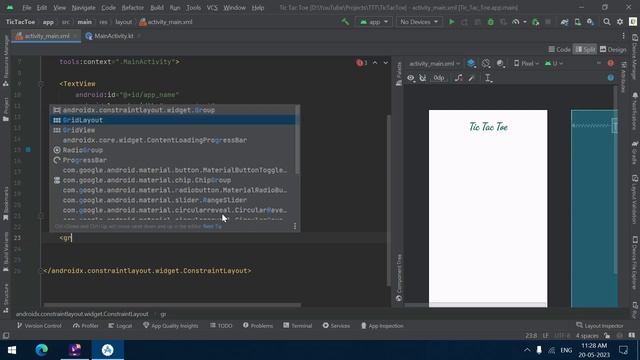640x360 pixels.
Task: Open the Pixel device dropdown
Action: (526, 63)
